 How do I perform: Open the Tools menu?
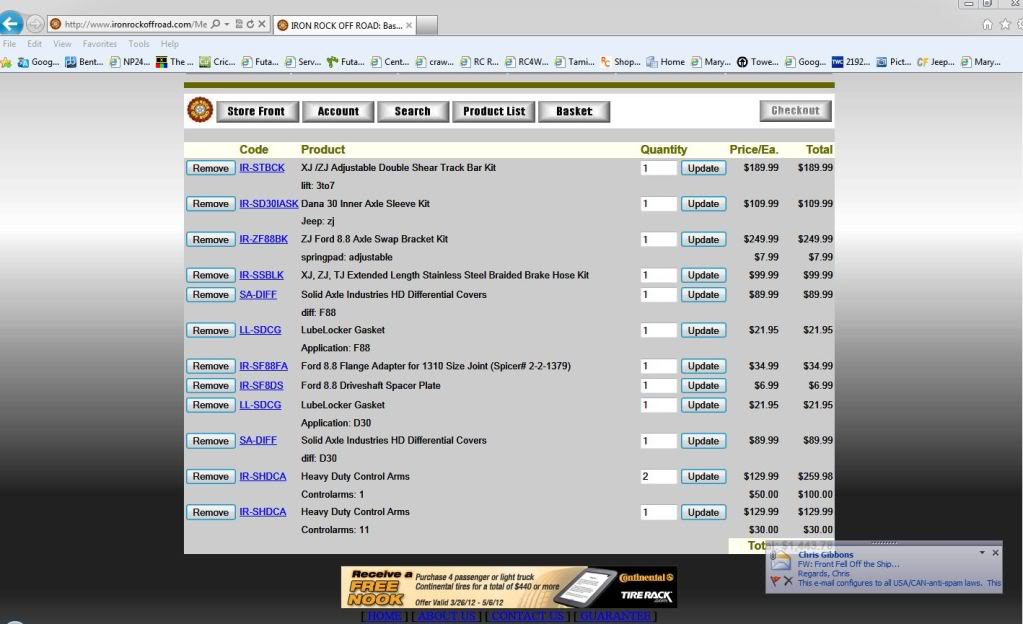[139, 44]
